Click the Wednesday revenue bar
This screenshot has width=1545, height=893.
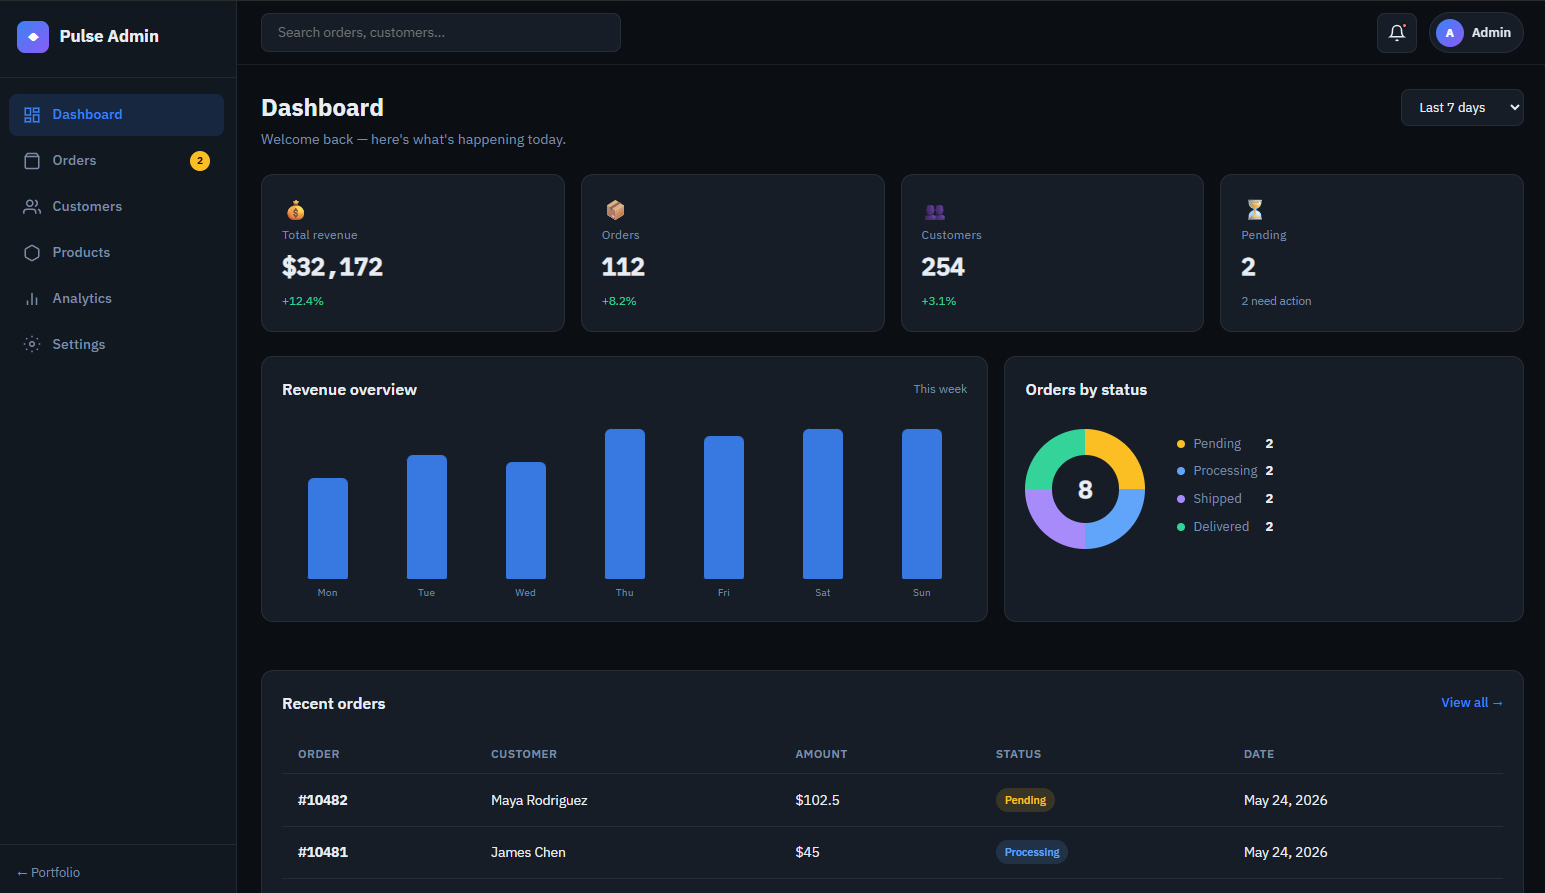[x=526, y=521]
